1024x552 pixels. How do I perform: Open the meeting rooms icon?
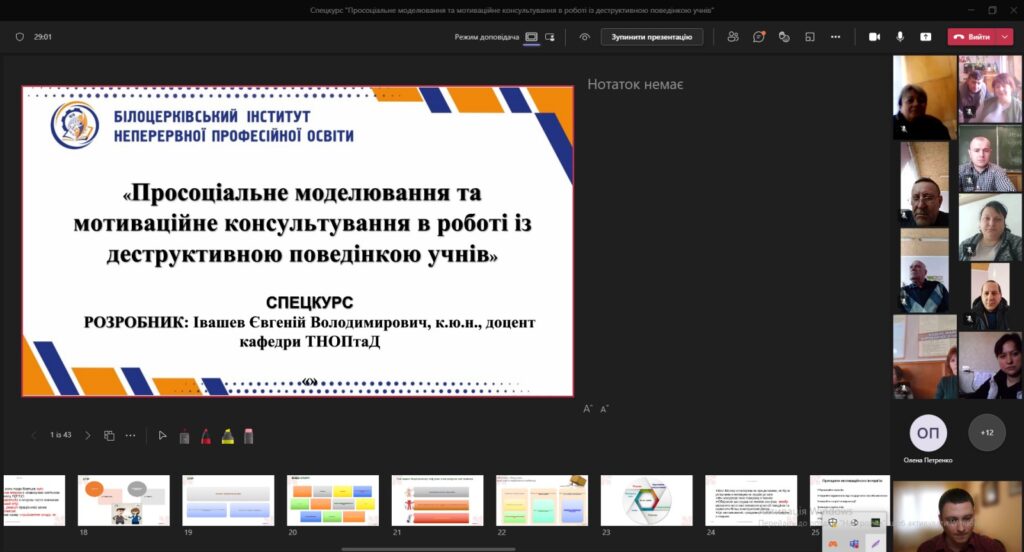click(x=810, y=37)
